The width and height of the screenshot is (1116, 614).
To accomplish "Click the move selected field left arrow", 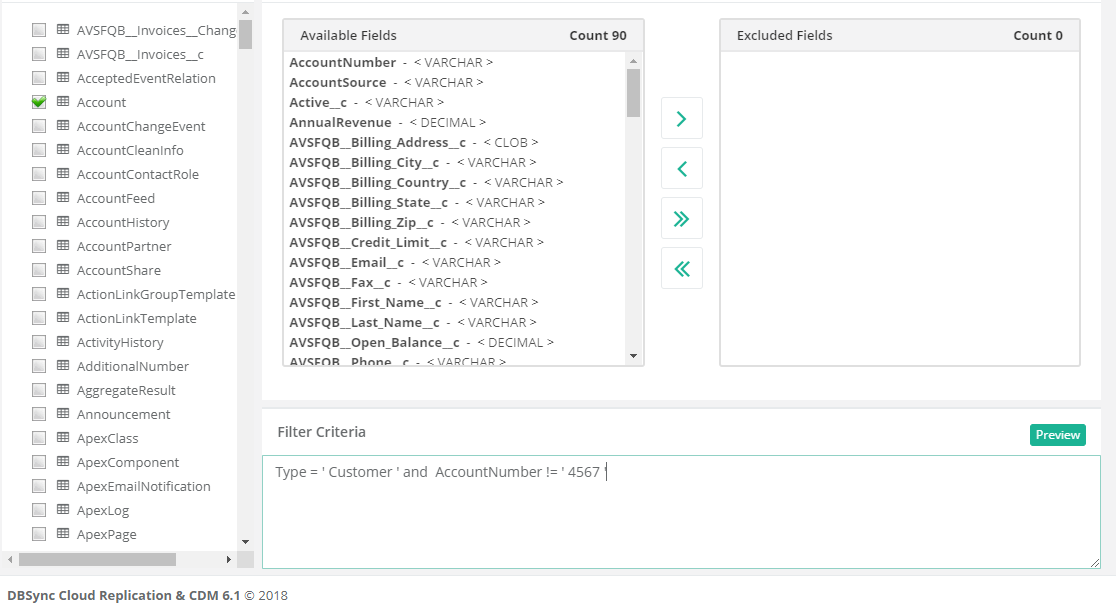I will coord(681,168).
